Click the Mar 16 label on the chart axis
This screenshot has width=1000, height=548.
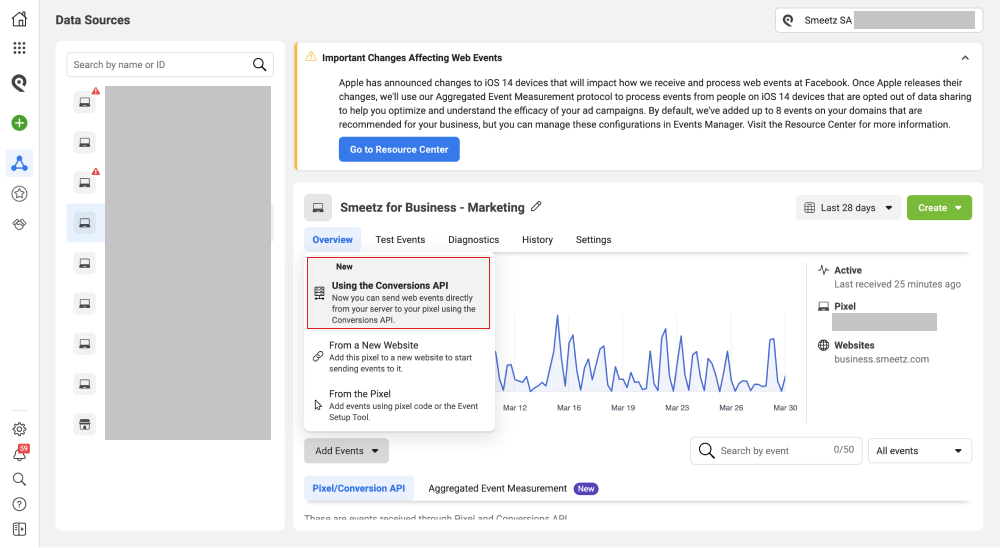pyautogui.click(x=569, y=408)
